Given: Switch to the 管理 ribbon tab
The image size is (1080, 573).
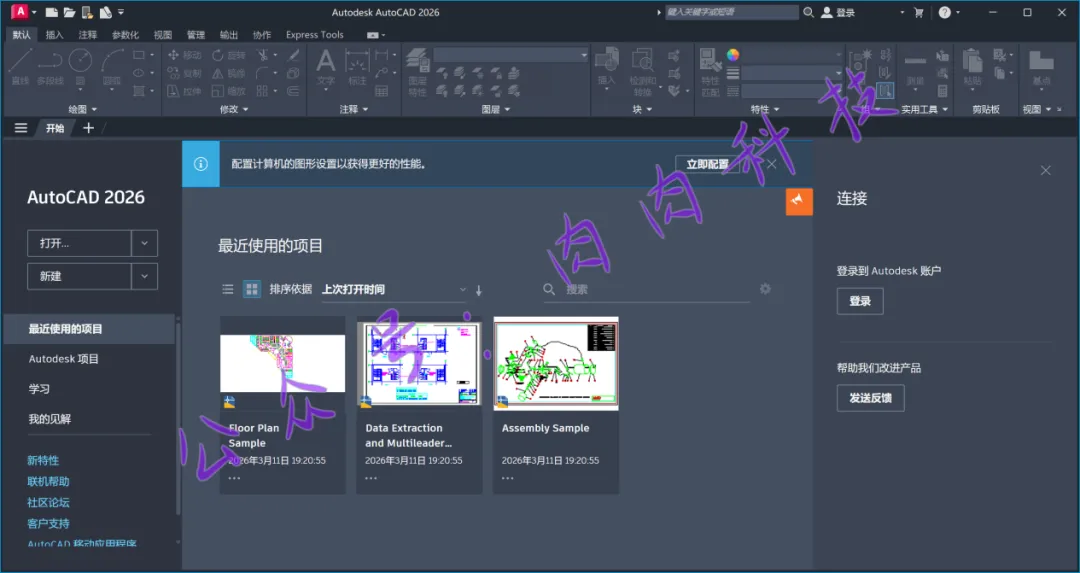Looking at the screenshot, I should pyautogui.click(x=196, y=34).
